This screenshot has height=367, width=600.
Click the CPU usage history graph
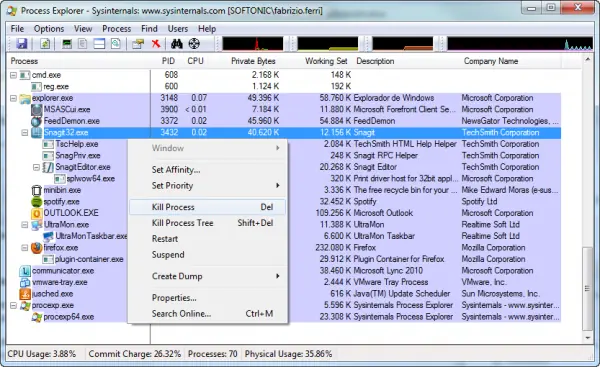[x=253, y=44]
